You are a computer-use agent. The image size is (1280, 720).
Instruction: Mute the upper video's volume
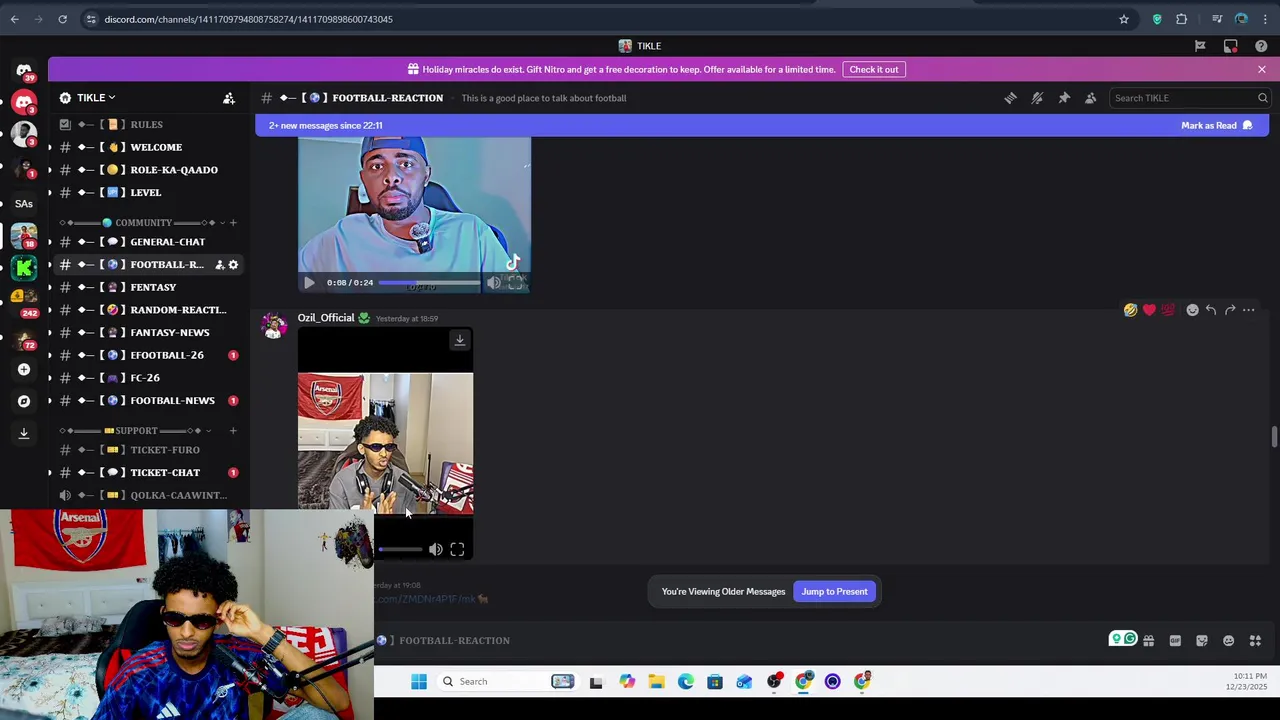tap(494, 283)
